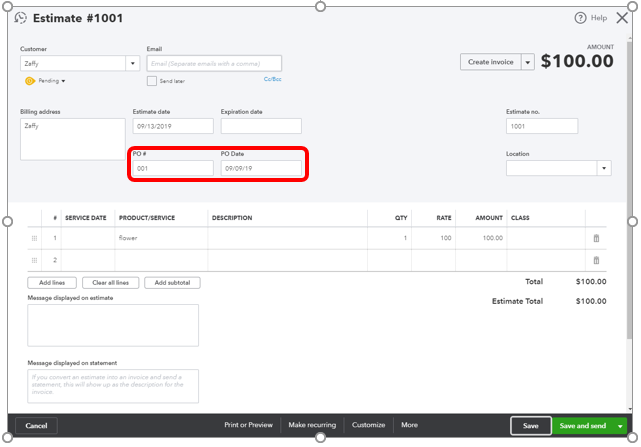Click the PO Date field
Screen dimensions: 641x447
coord(261,168)
